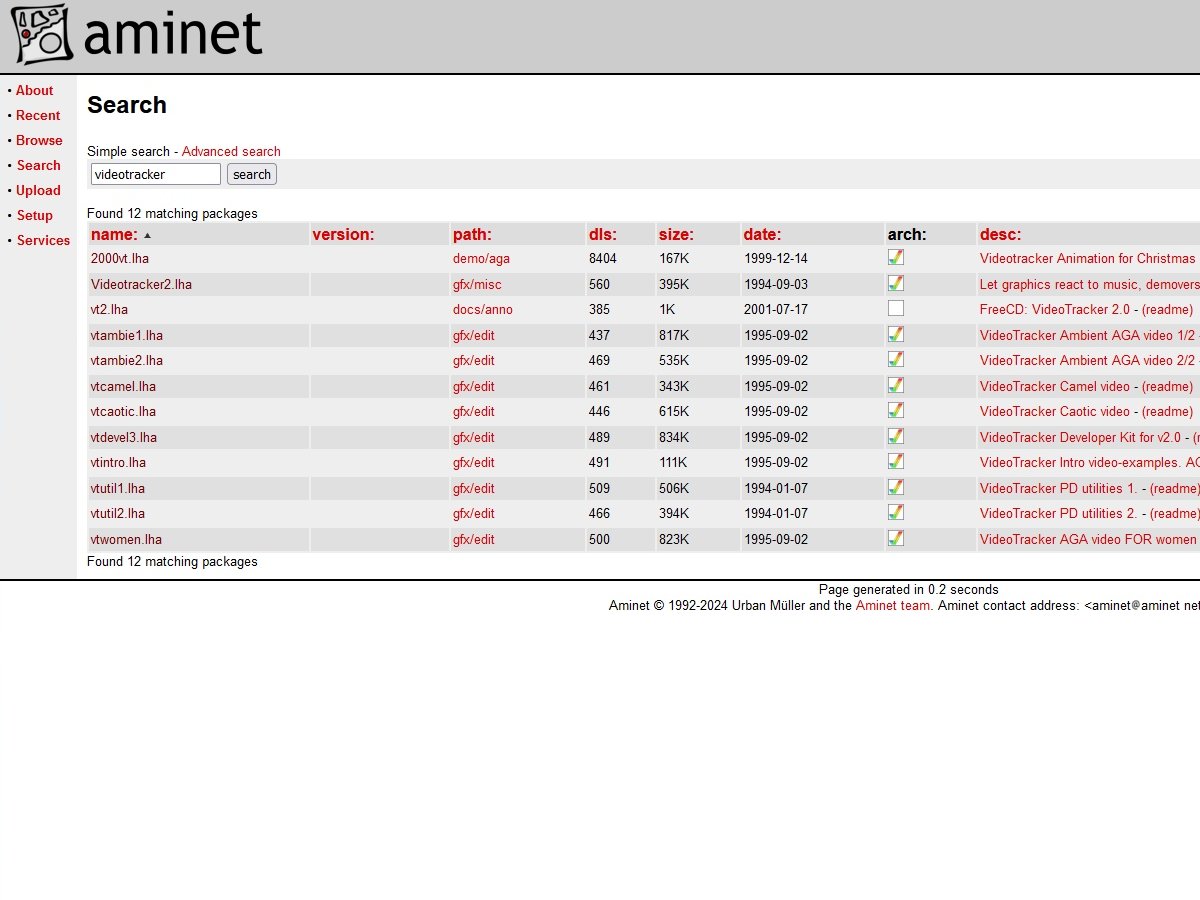Open the Browse page in sidebar
Viewport: 1200px width, 900px height.
[x=39, y=140]
